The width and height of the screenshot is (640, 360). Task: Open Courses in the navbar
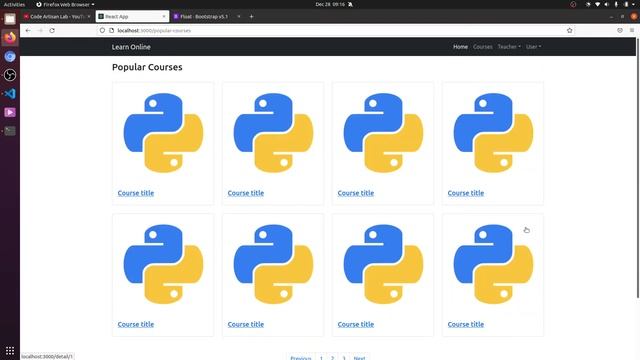(482, 47)
